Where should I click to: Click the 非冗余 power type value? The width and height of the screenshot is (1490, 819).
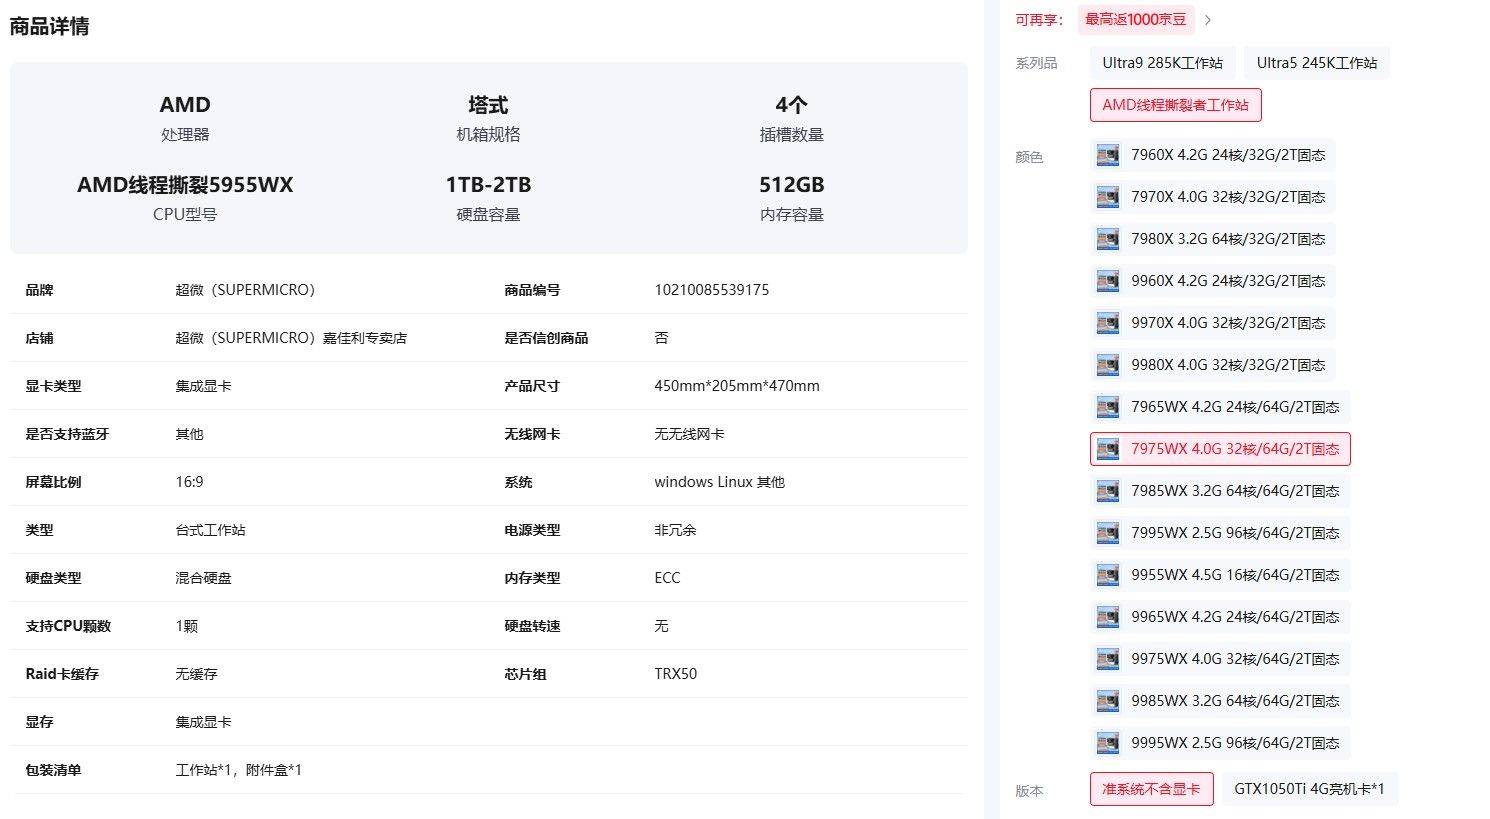point(675,530)
